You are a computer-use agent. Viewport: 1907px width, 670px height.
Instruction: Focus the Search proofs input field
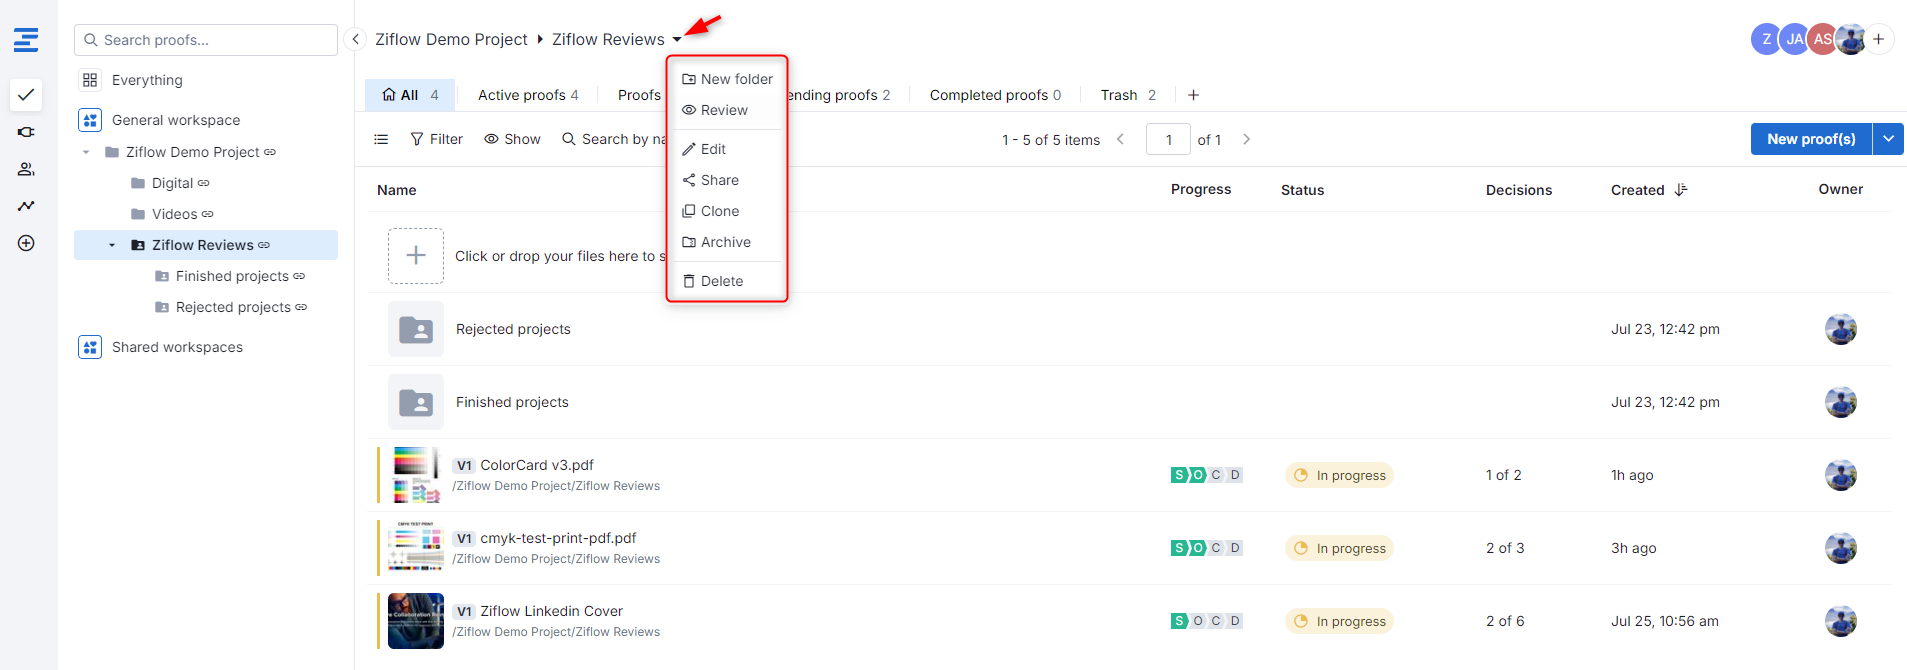pyautogui.click(x=206, y=40)
